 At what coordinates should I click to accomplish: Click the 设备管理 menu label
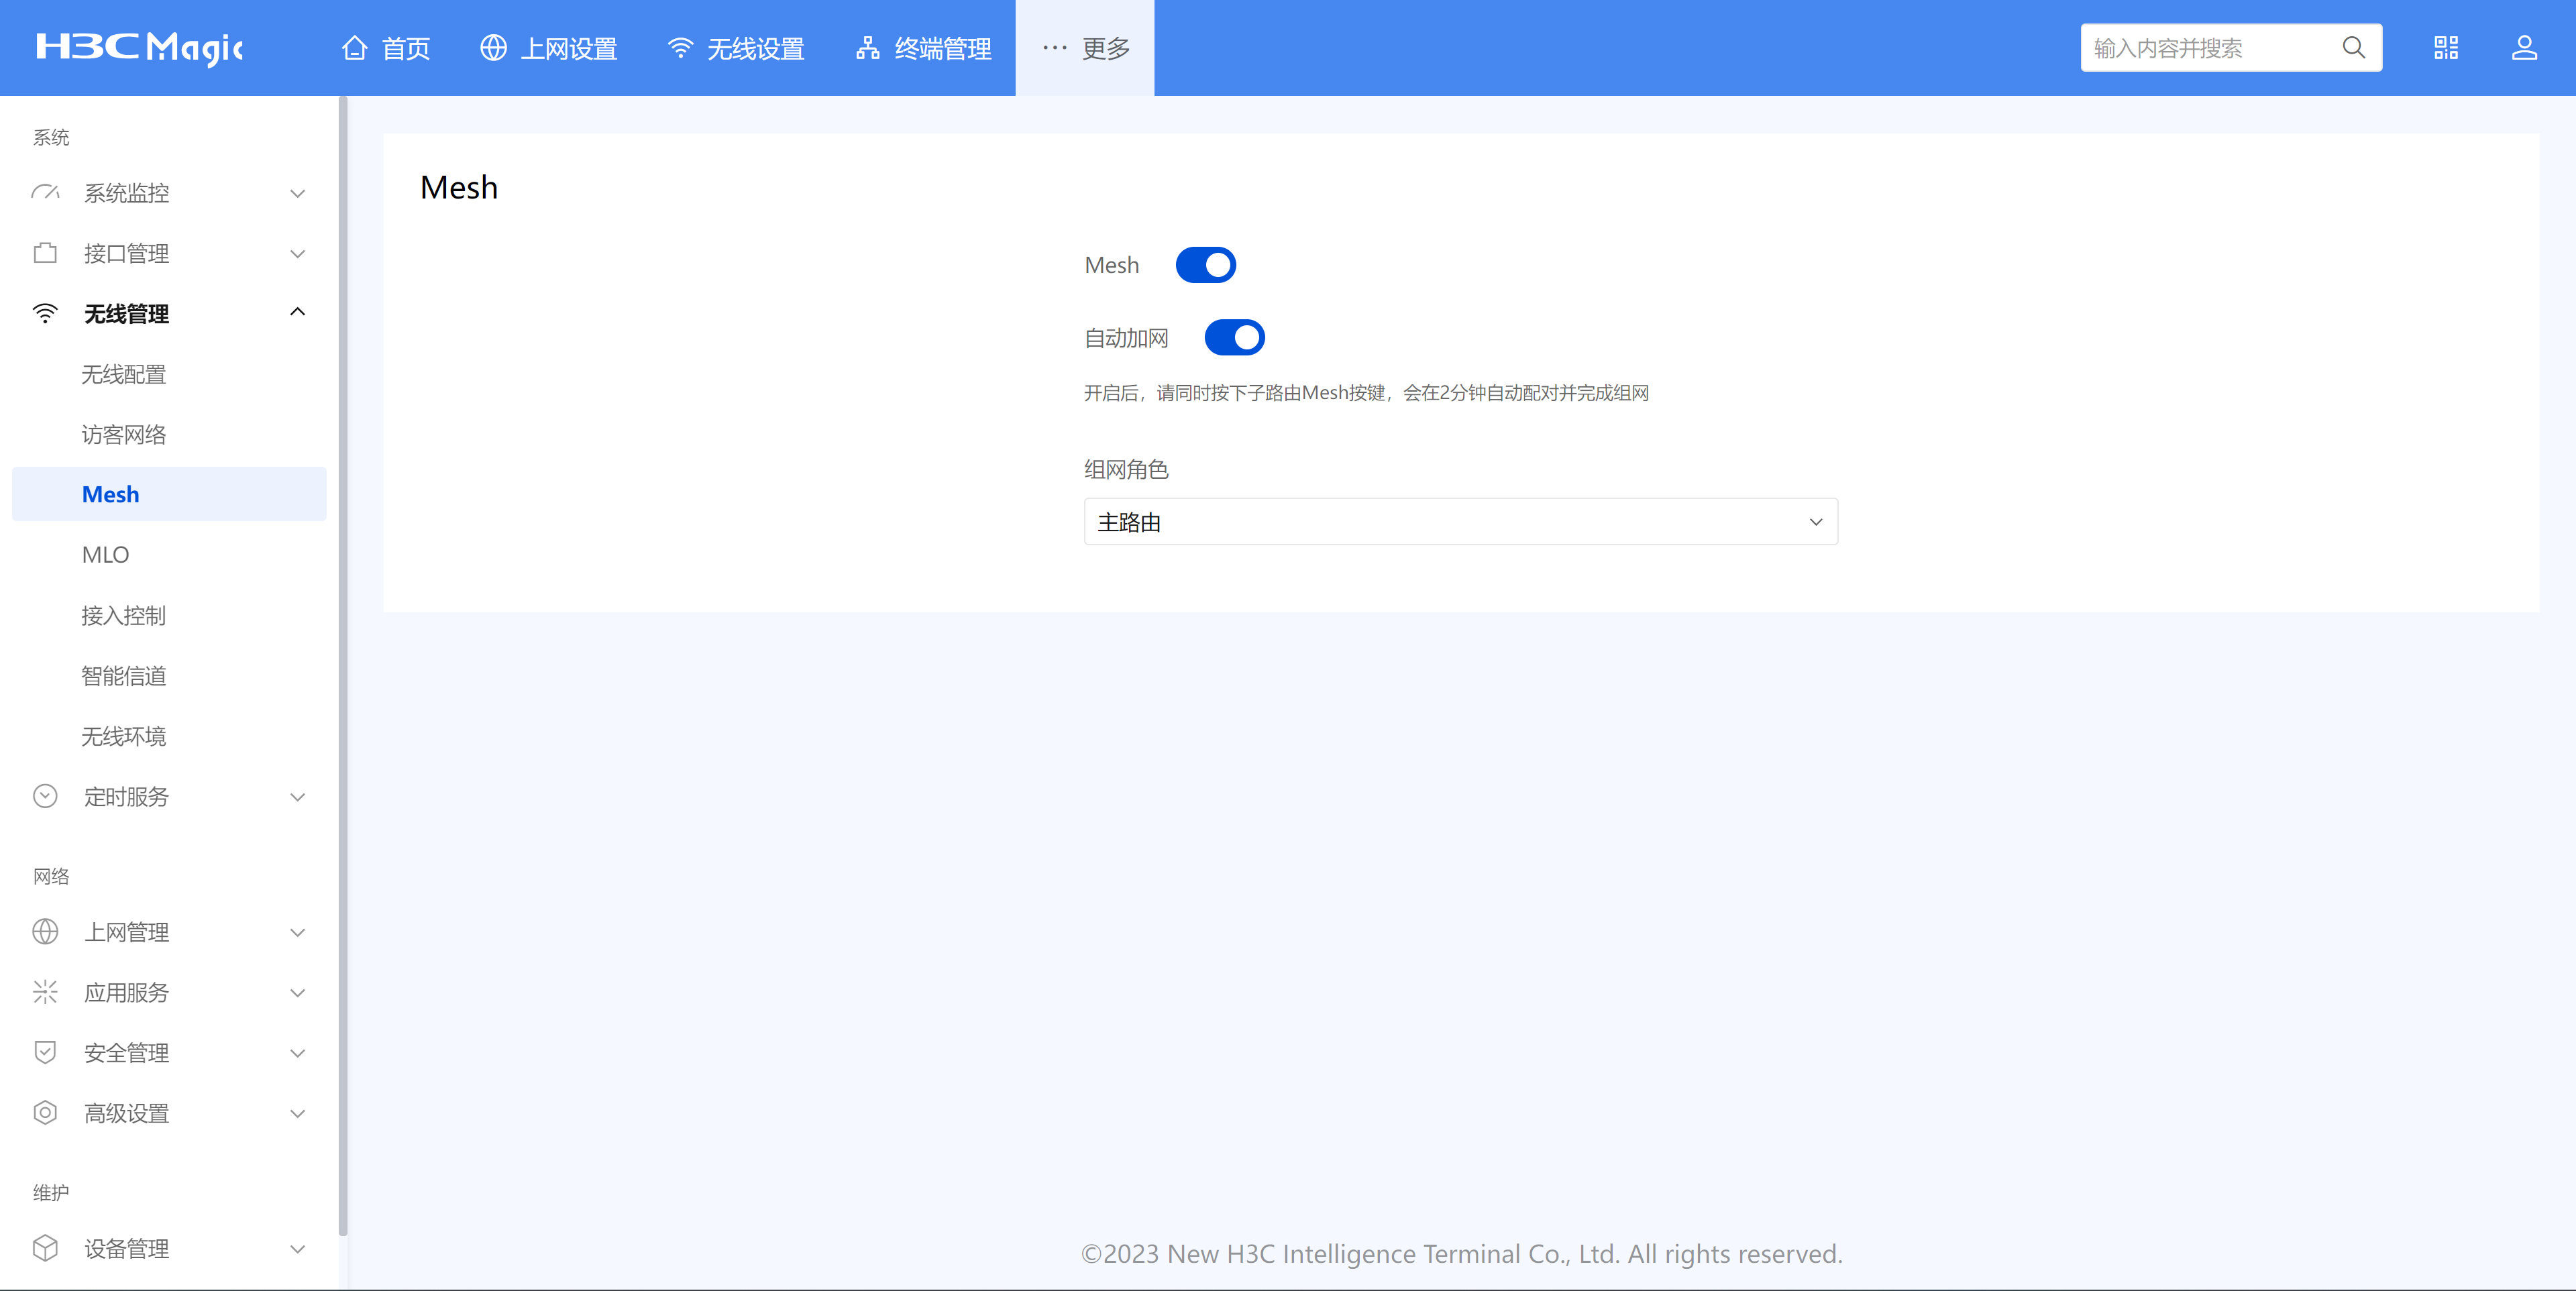pyautogui.click(x=126, y=1249)
